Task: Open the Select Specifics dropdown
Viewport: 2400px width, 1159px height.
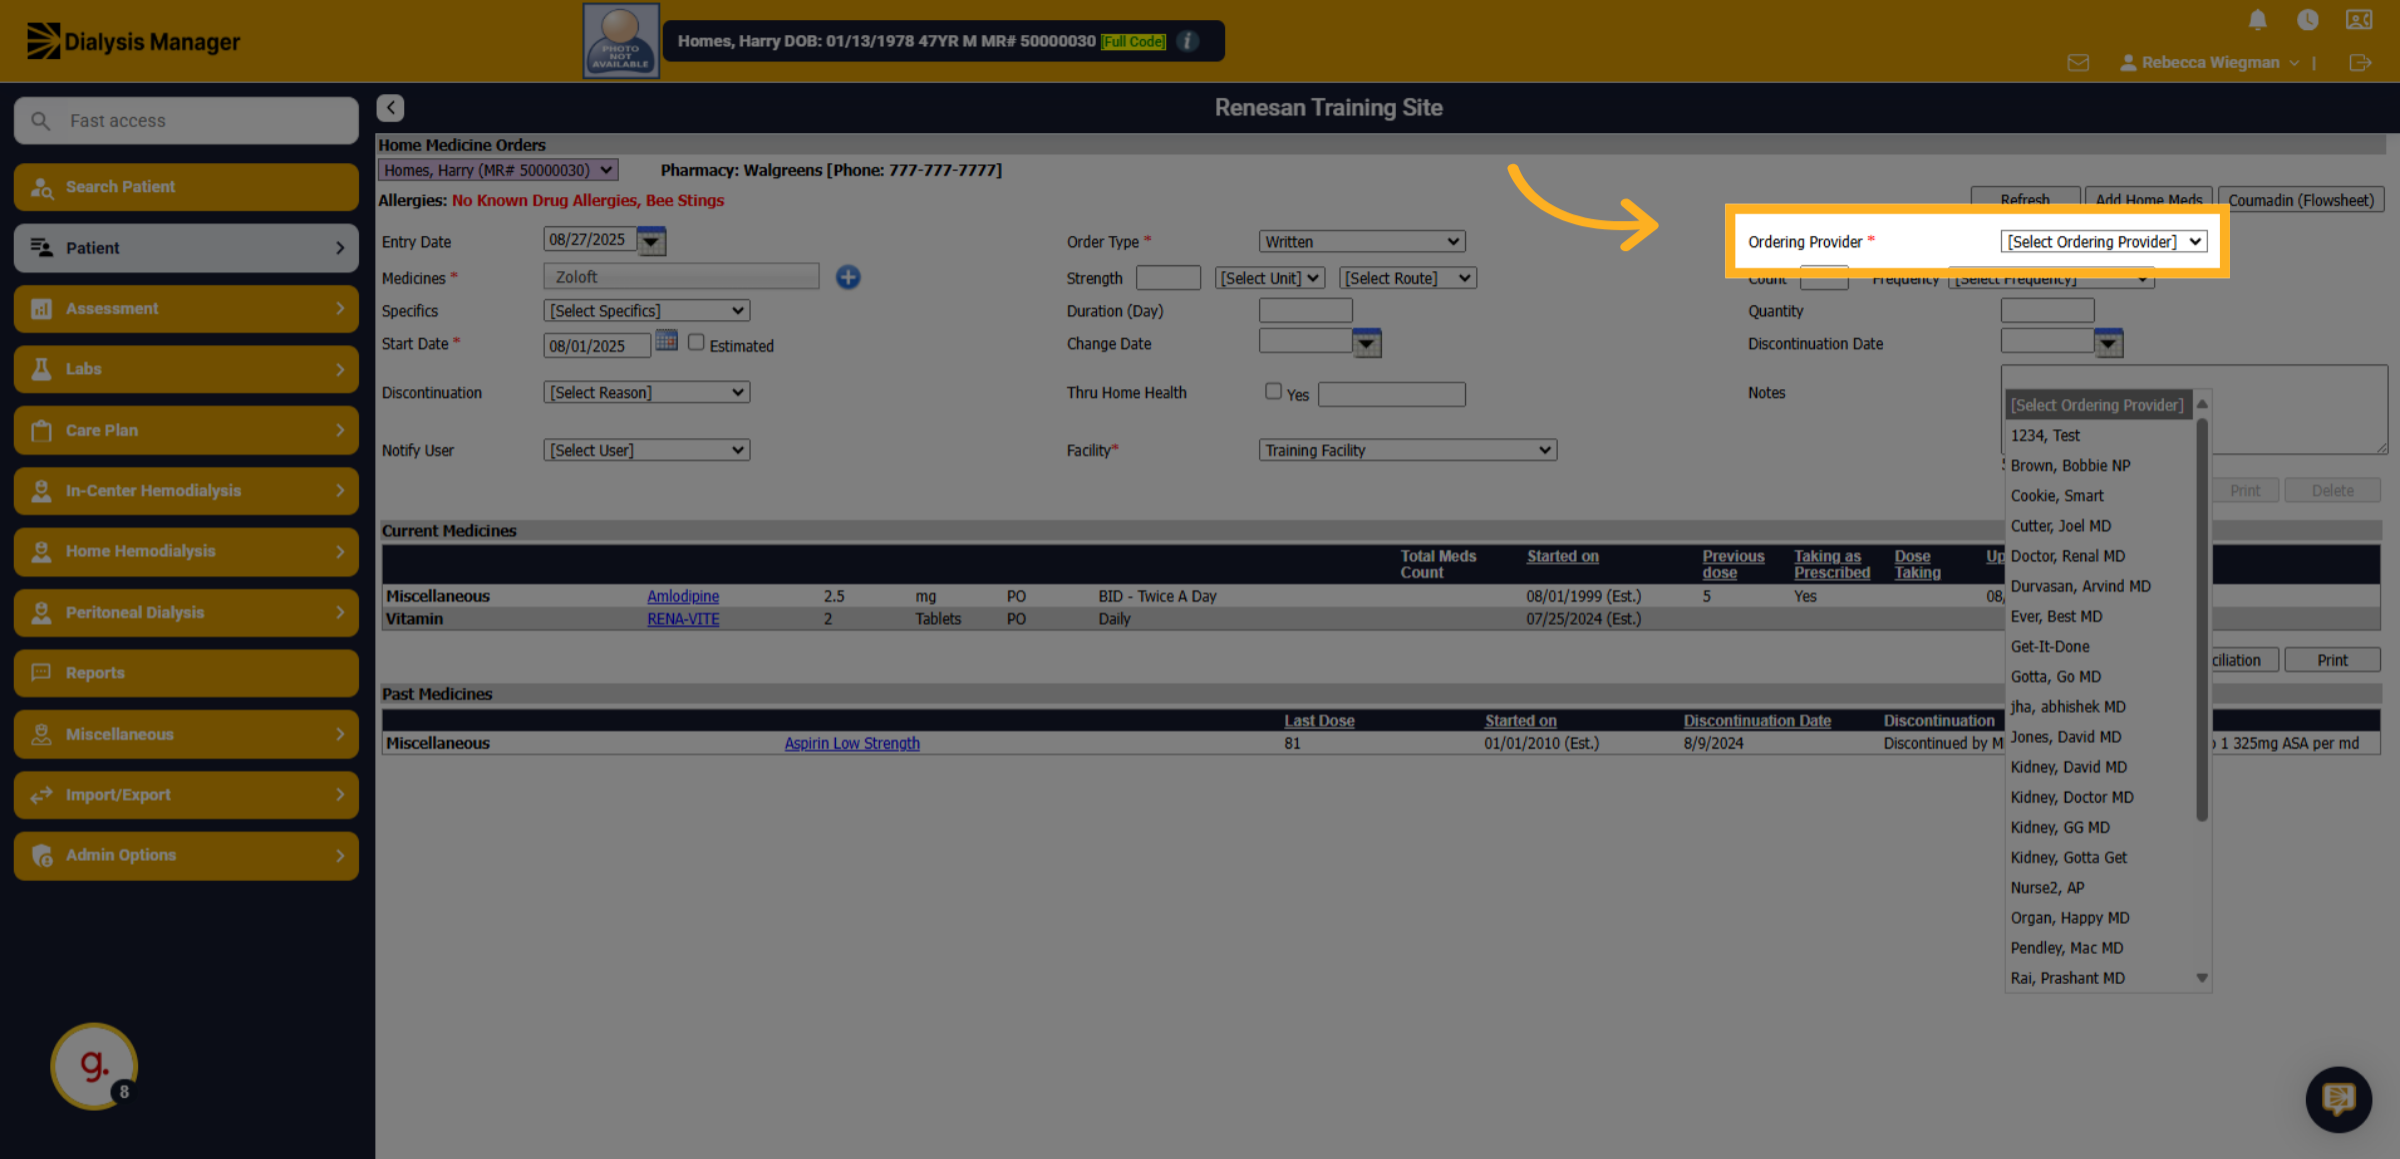Action: [647, 311]
